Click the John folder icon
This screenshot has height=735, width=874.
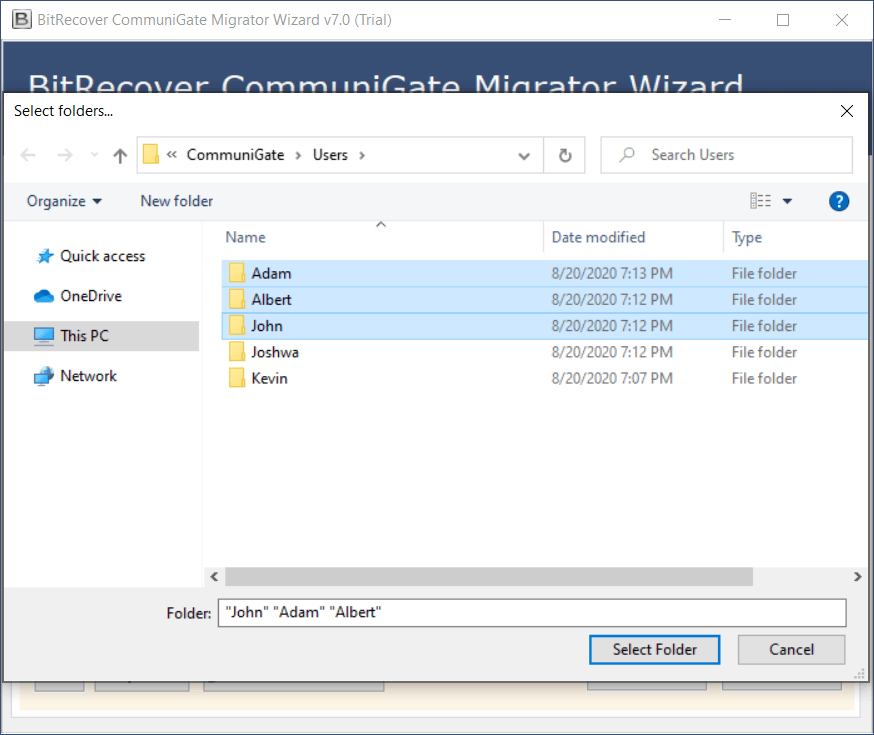pyautogui.click(x=237, y=325)
